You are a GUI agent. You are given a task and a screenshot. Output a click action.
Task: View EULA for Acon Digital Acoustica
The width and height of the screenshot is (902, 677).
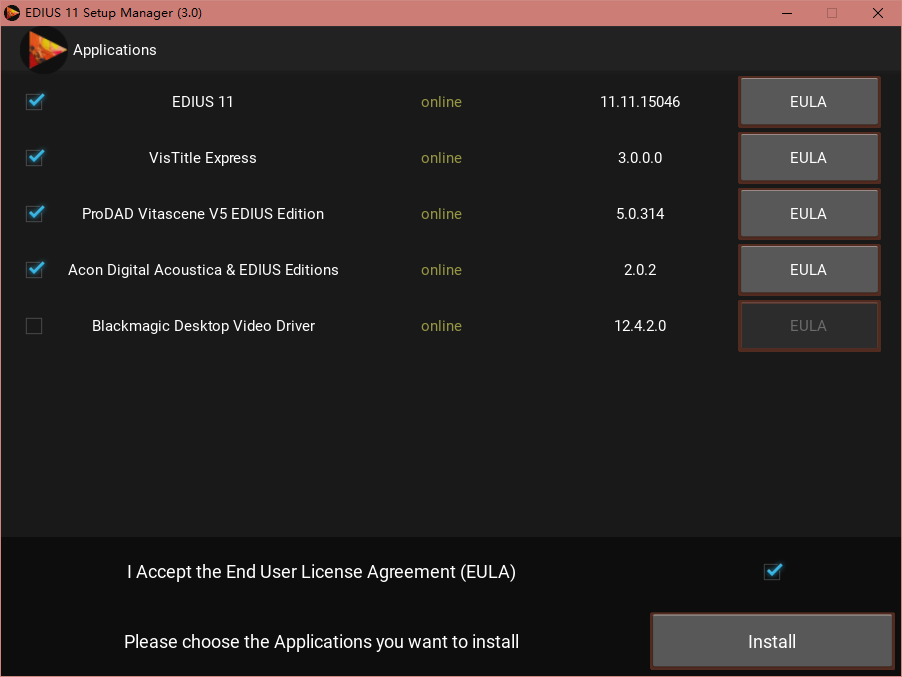coord(809,269)
